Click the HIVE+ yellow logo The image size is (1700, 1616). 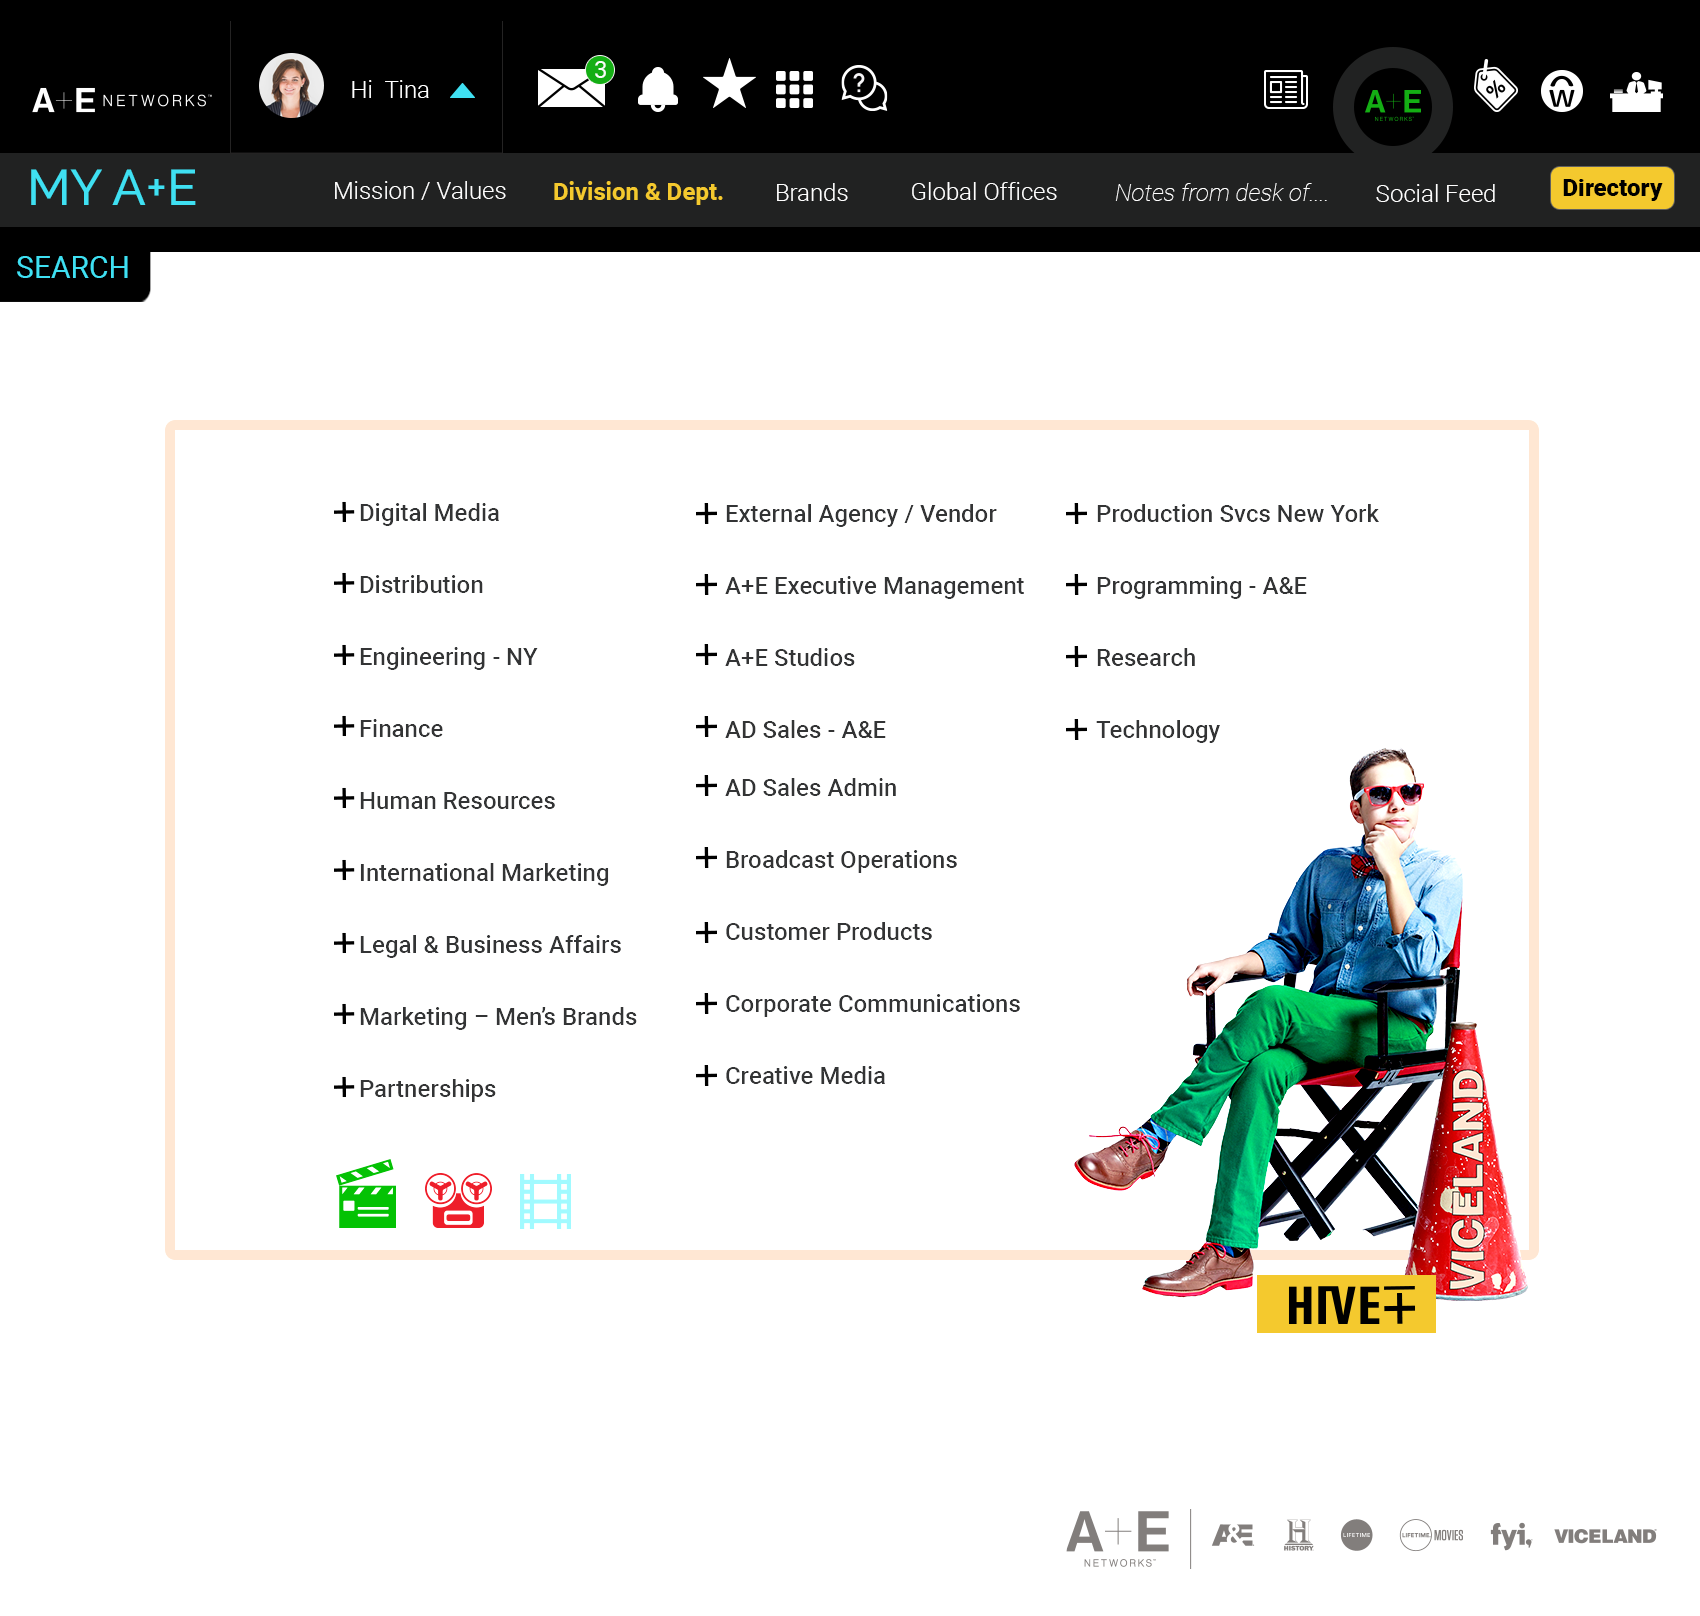1346,1304
